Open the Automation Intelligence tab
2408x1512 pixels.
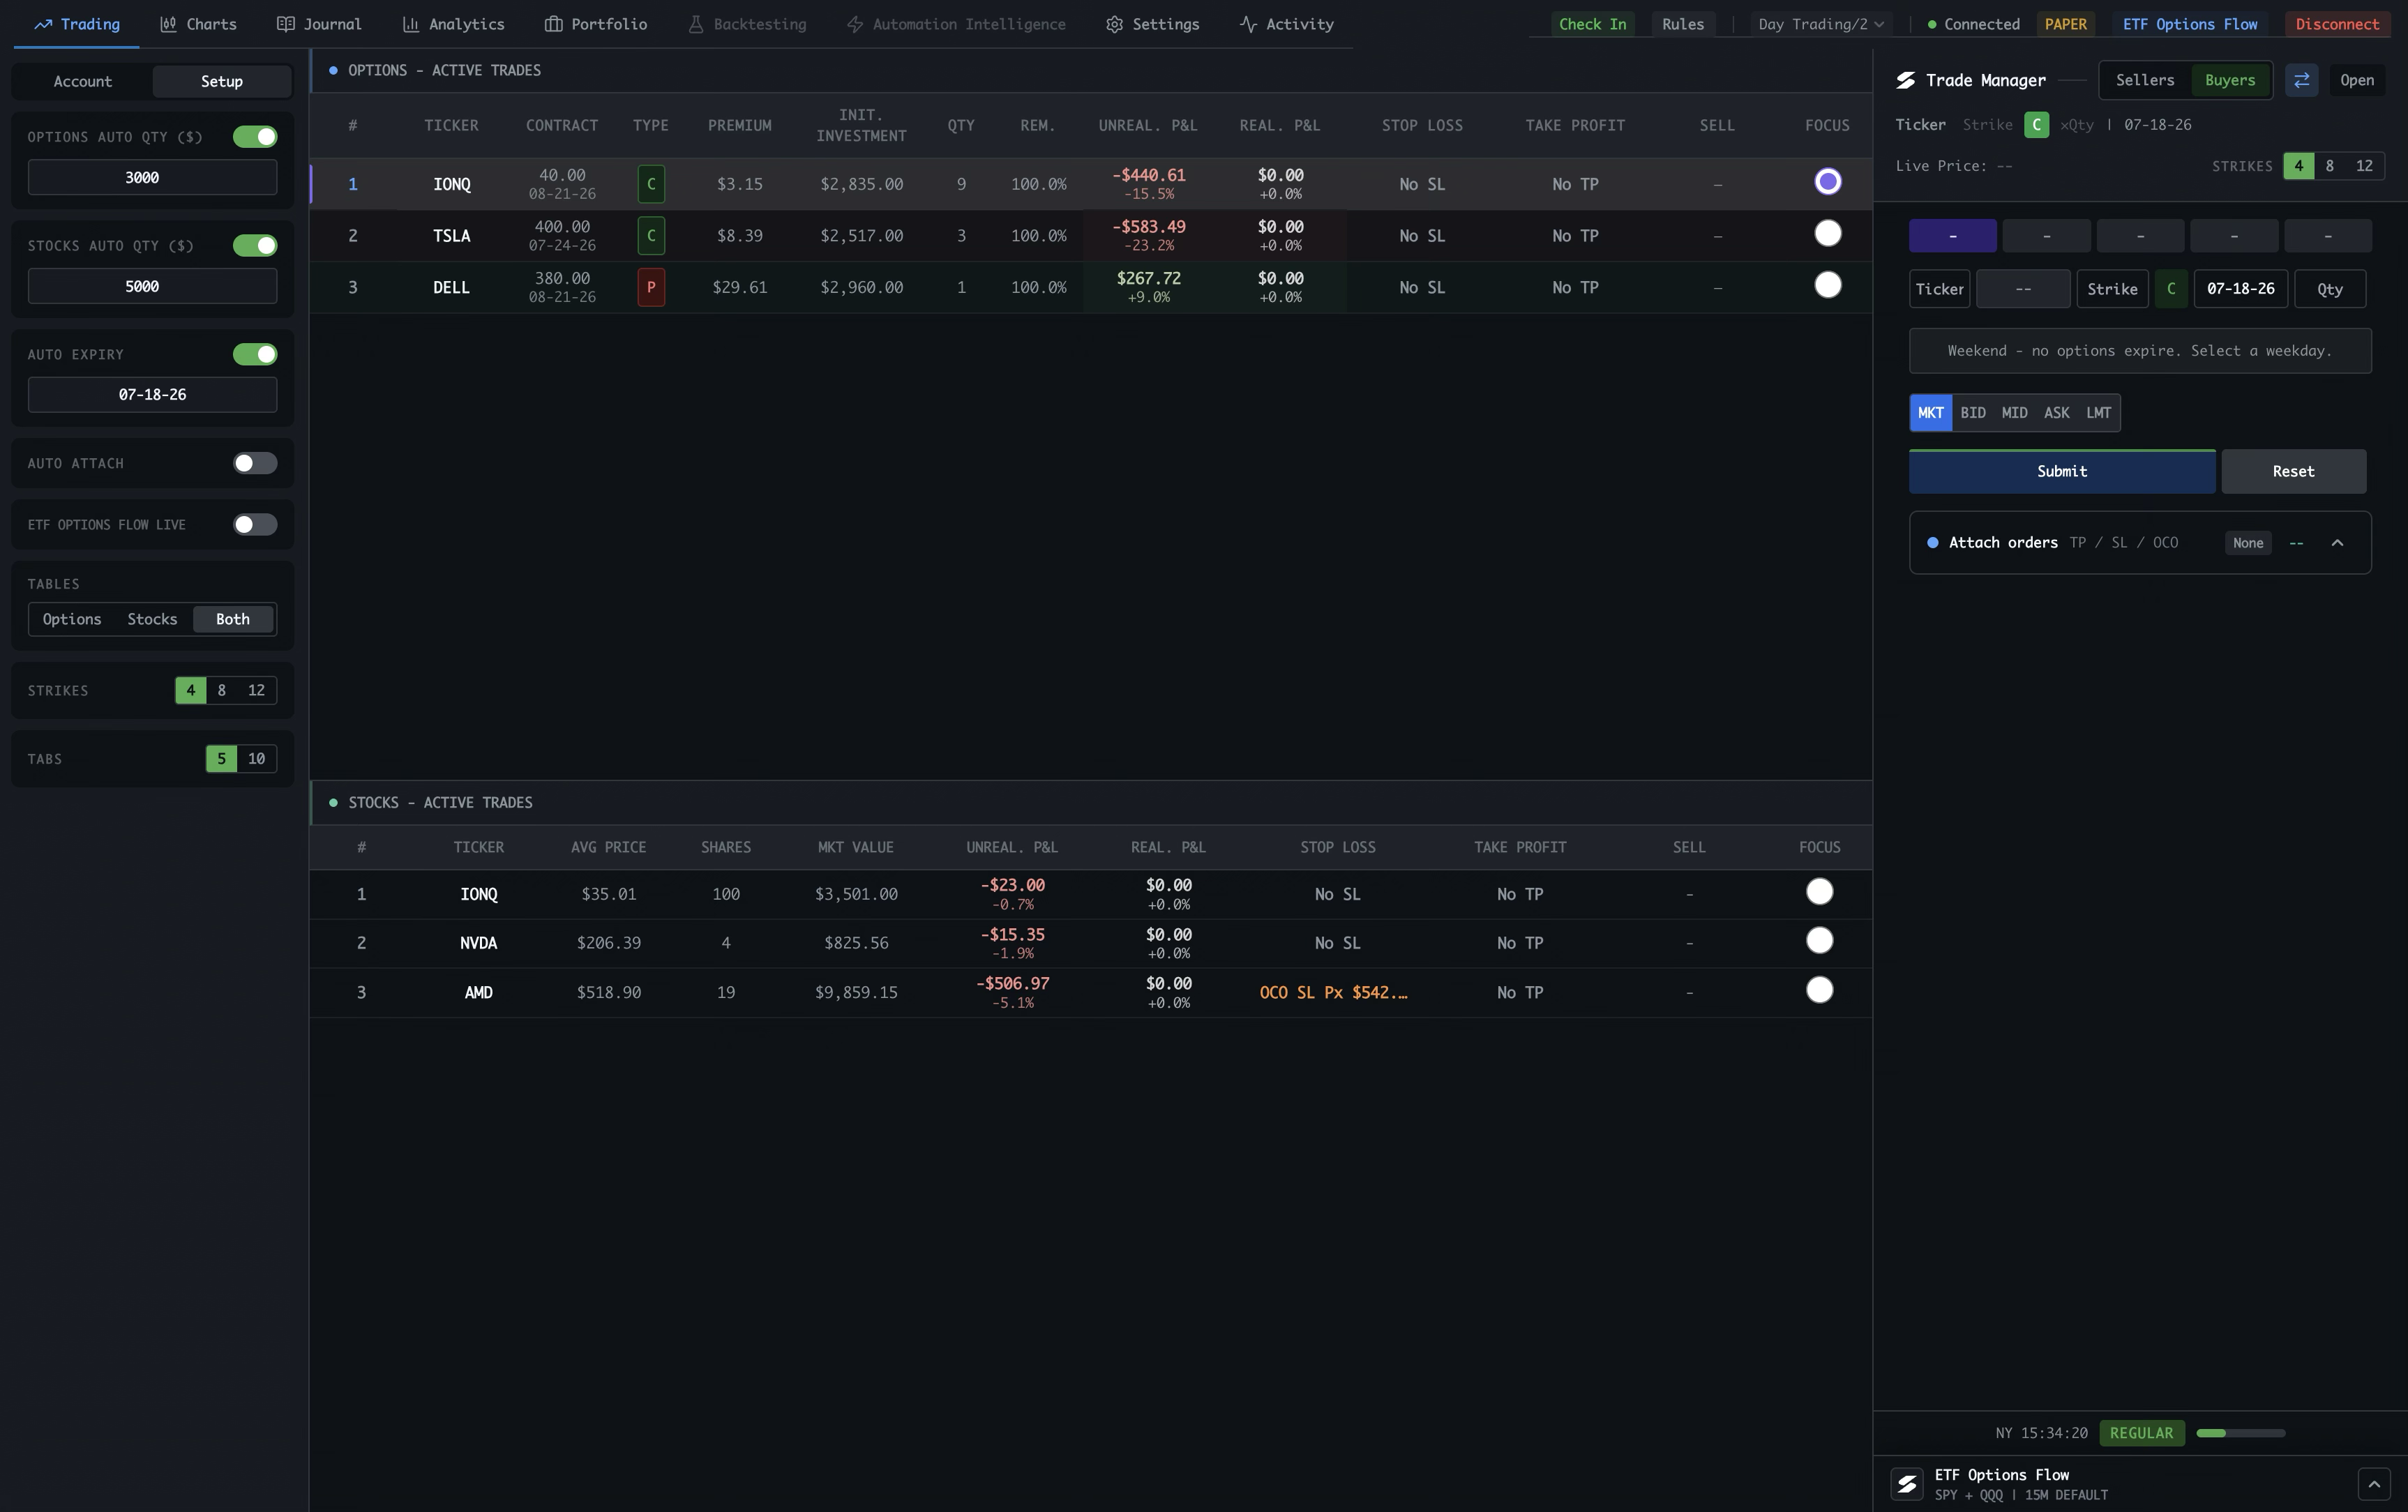pyautogui.click(x=955, y=24)
